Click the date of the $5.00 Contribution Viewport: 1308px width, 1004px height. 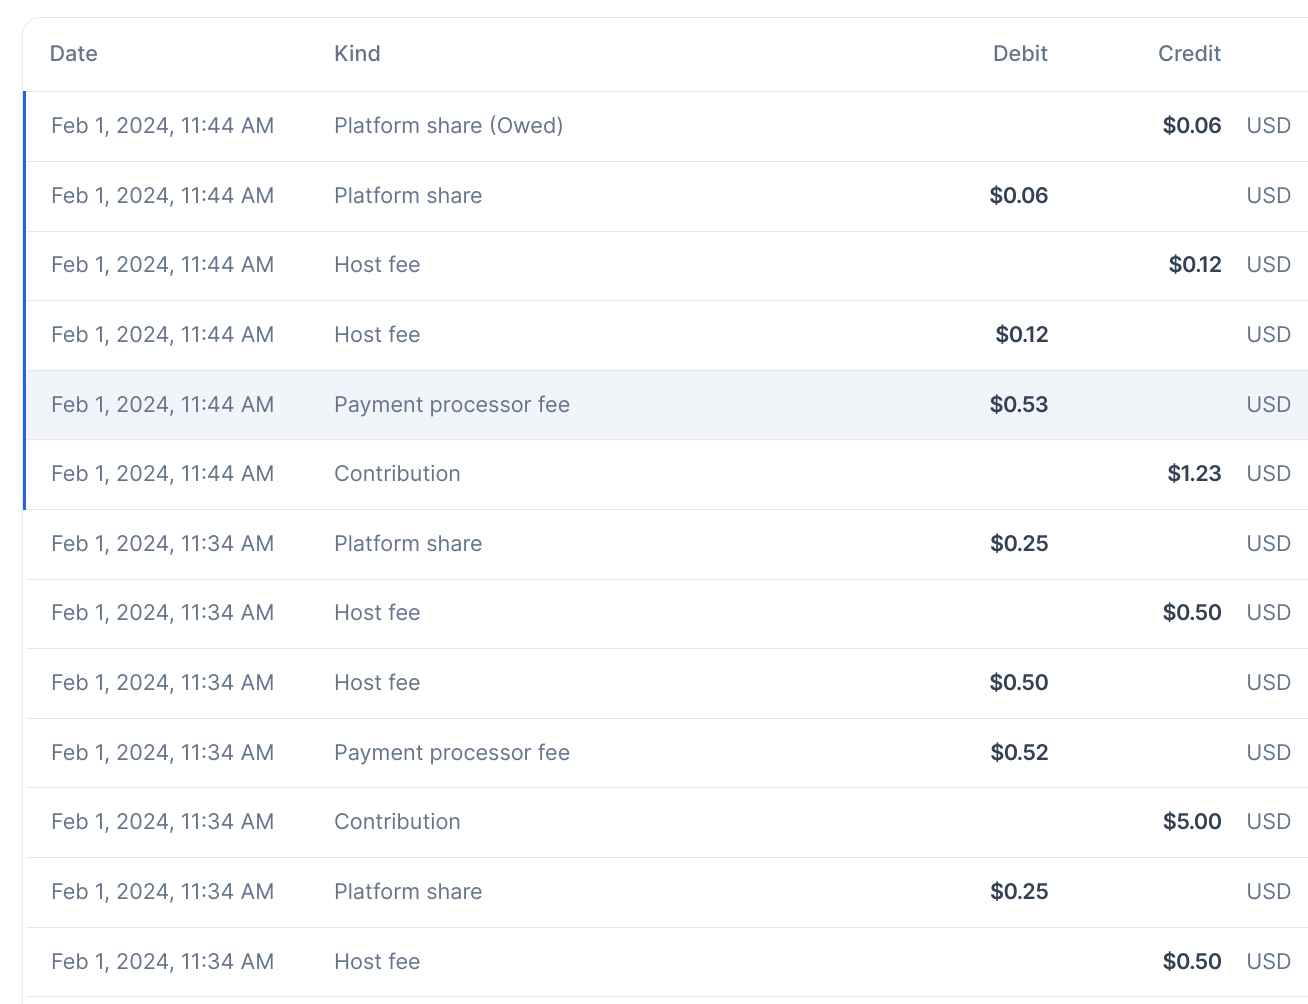(x=162, y=822)
